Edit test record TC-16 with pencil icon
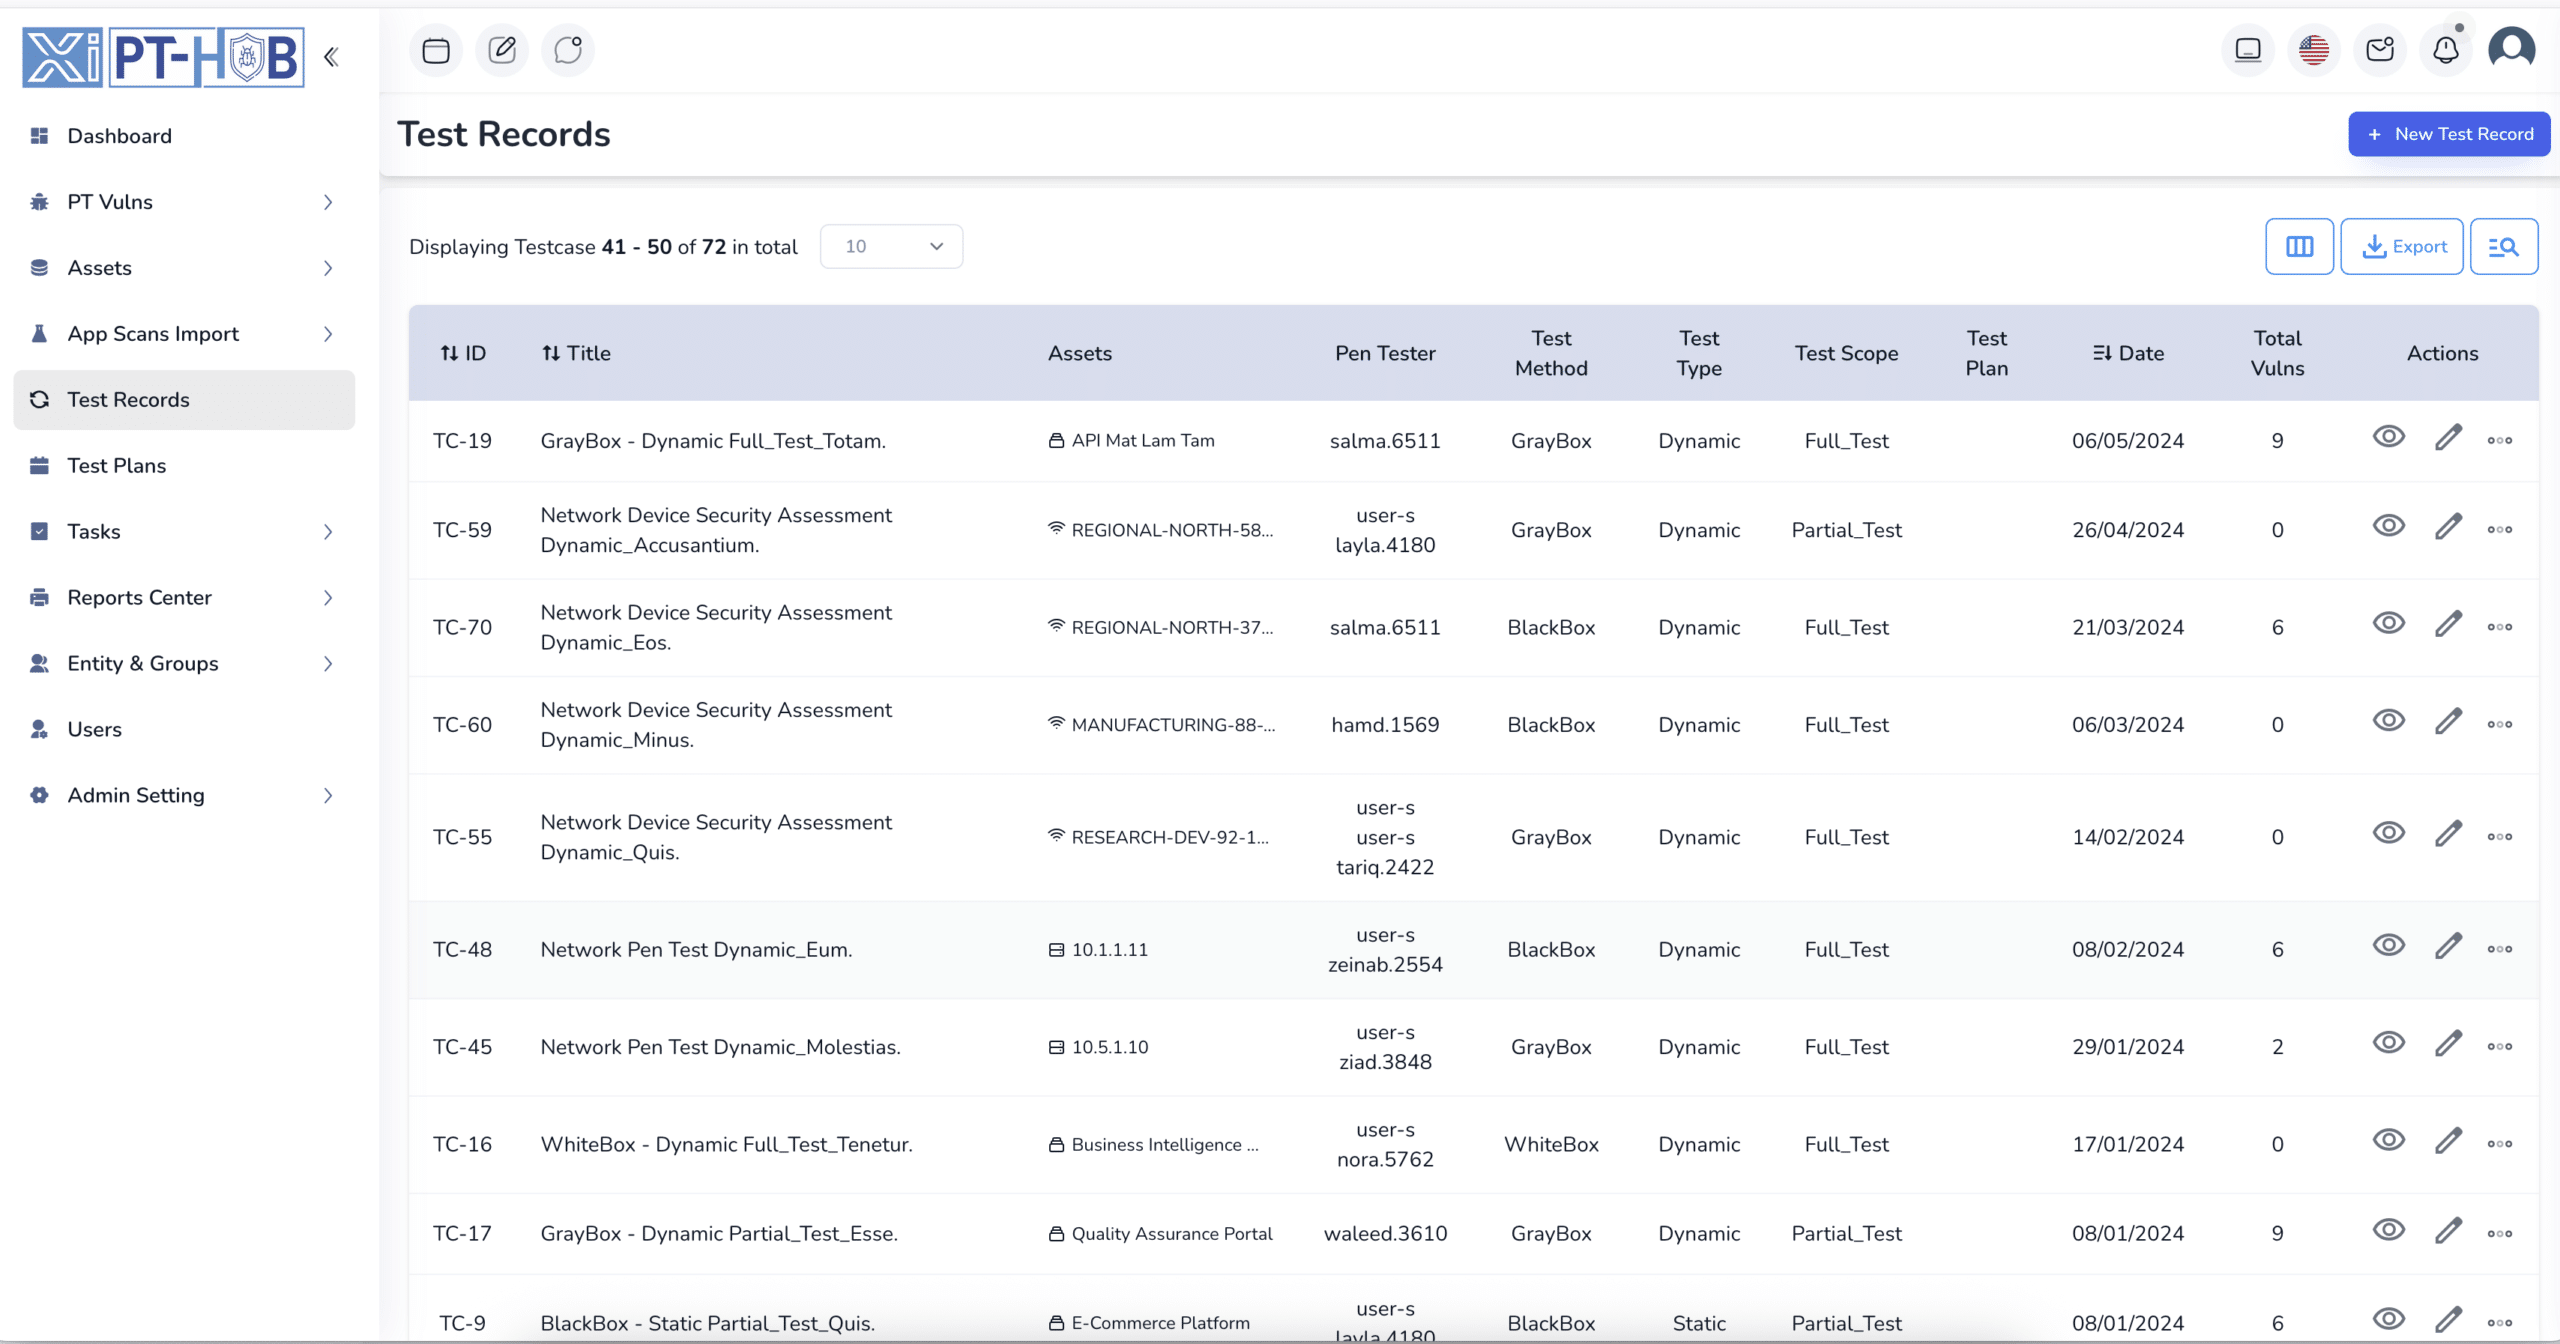This screenshot has height=1344, width=2560. [2448, 1141]
